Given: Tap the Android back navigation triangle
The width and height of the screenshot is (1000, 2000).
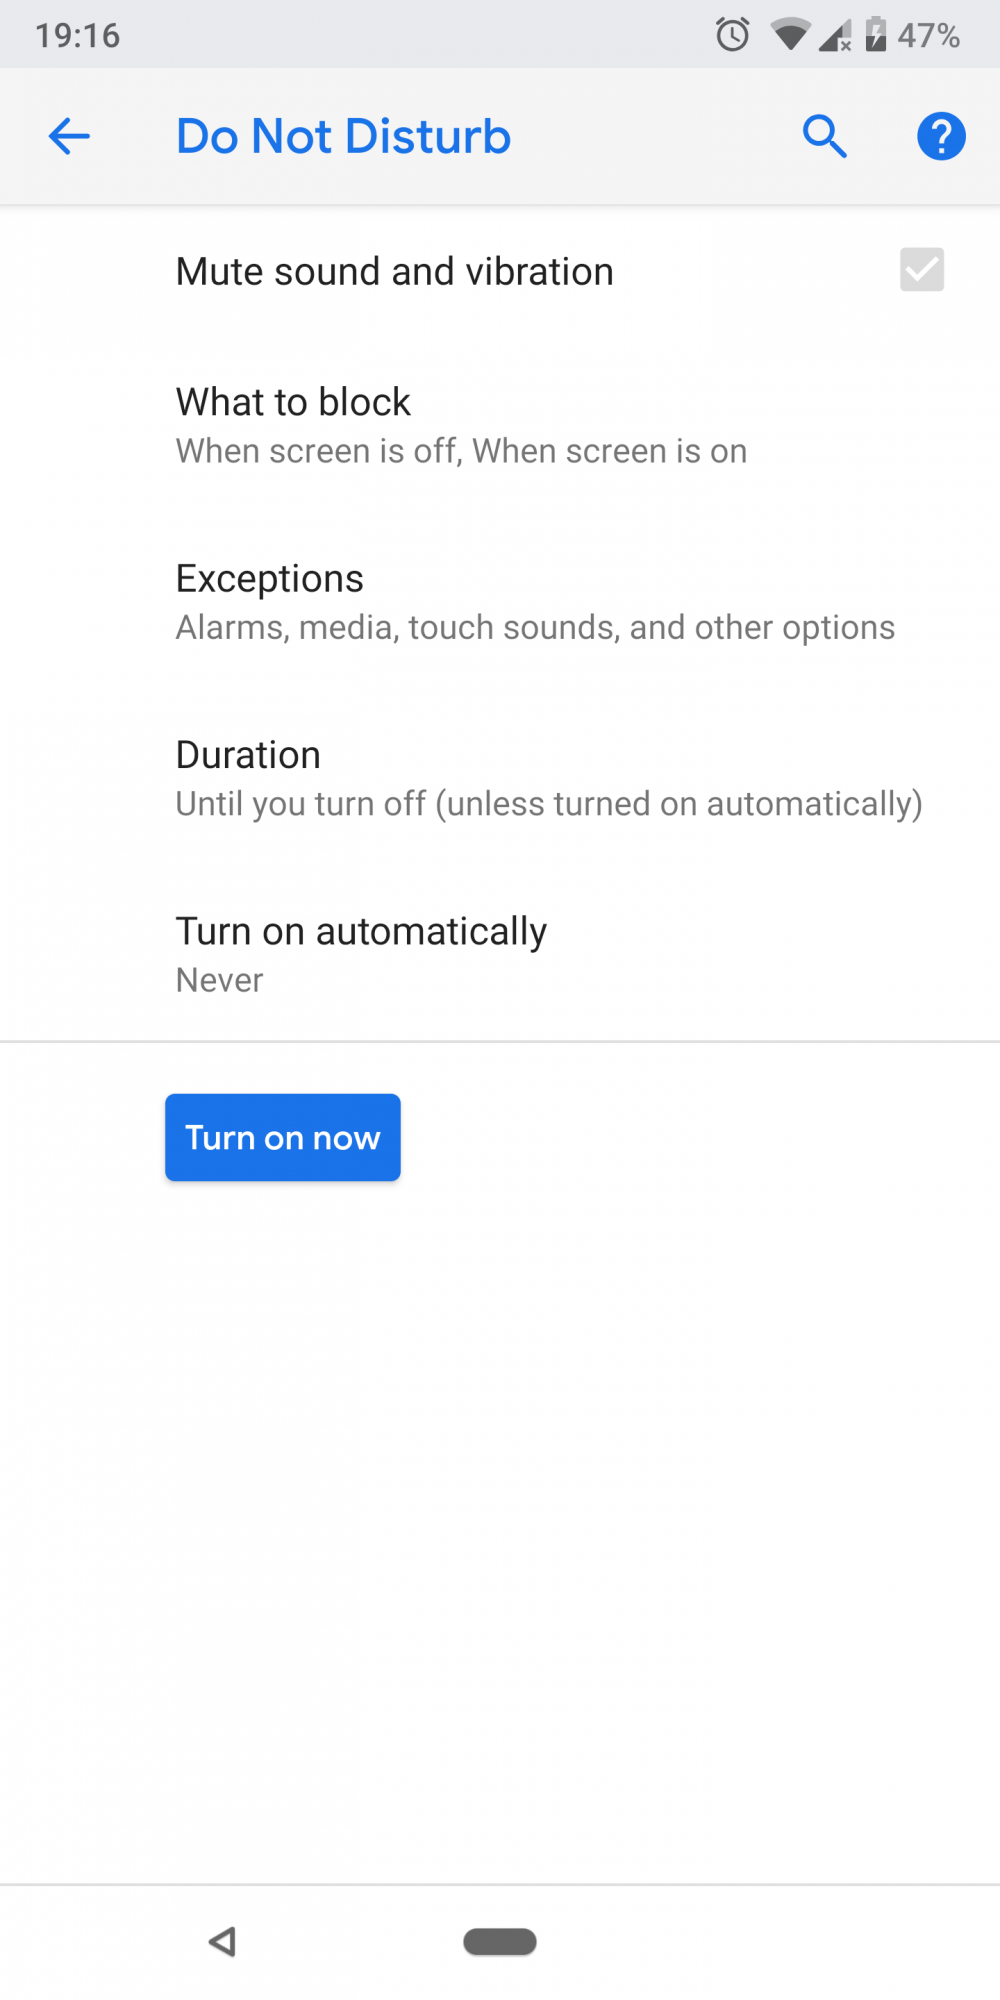Looking at the screenshot, I should pos(222,1942).
